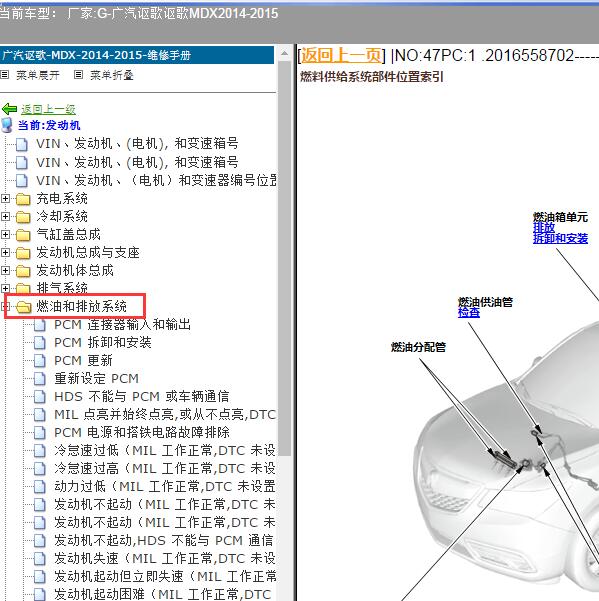The width and height of the screenshot is (599, 601).
Task: Click the open 燃油和排放系统 folder icon
Action: tap(24, 307)
